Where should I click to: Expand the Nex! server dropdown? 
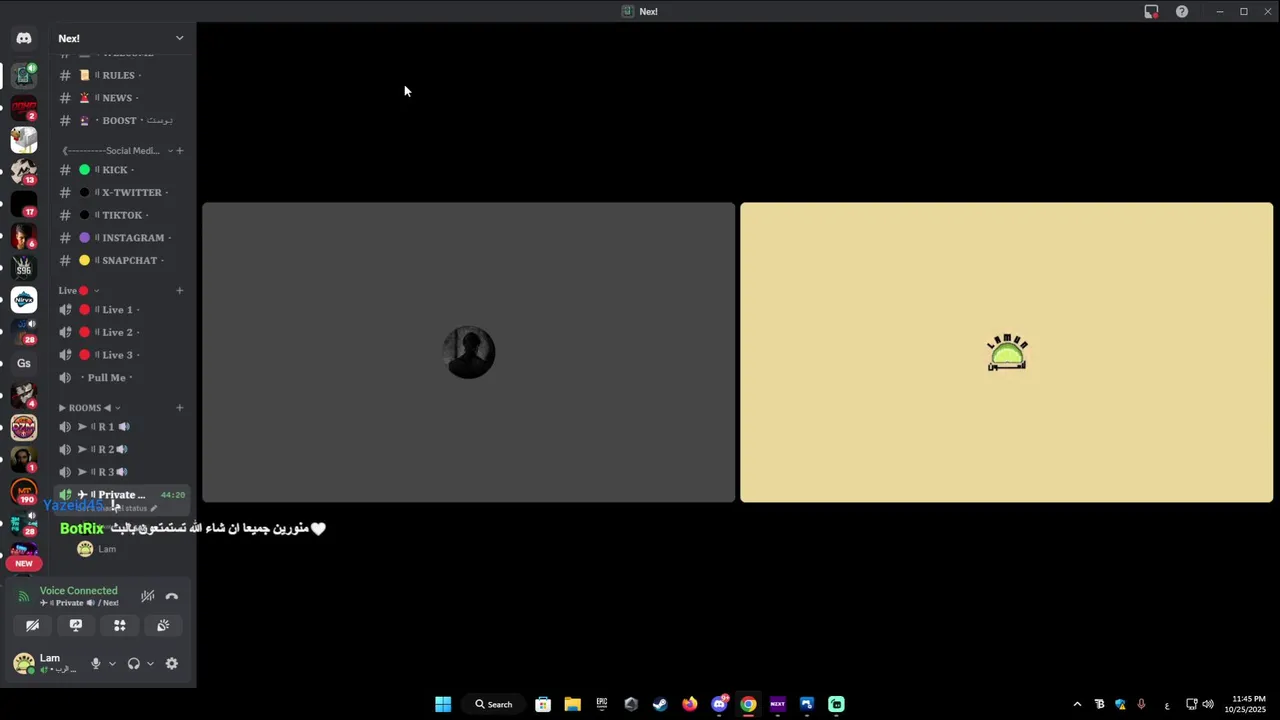[179, 38]
